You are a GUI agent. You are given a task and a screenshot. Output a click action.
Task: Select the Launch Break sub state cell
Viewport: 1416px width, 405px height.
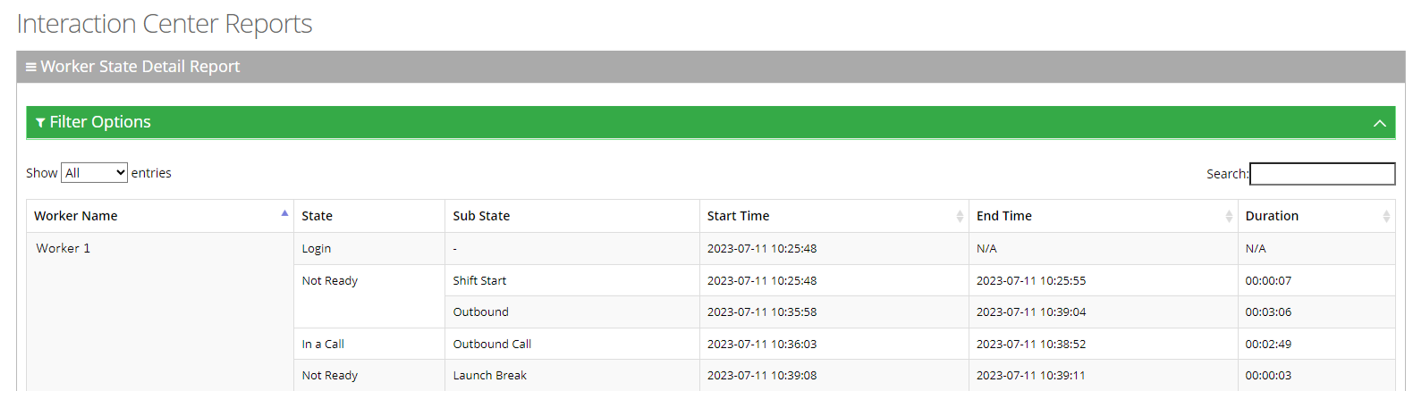click(x=489, y=376)
